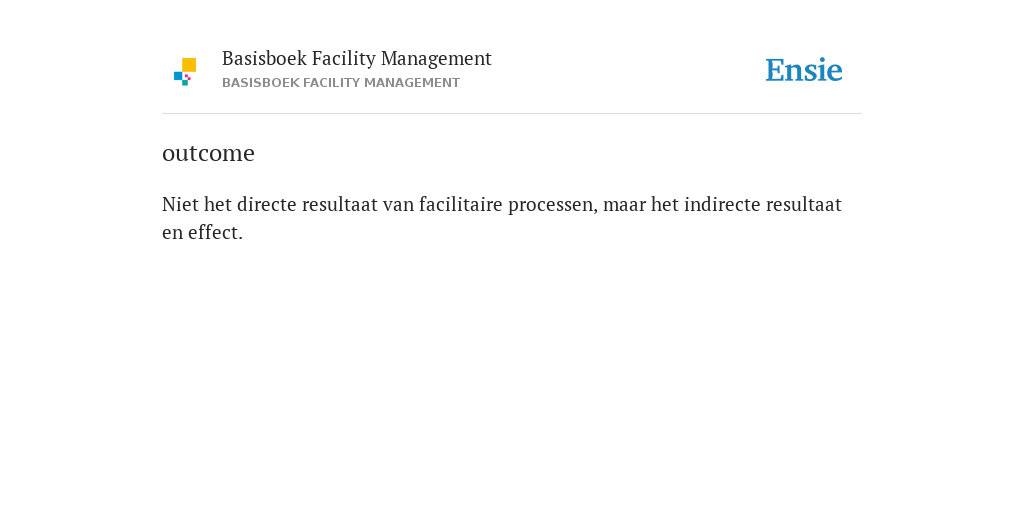Click the yellow square in the logo
This screenshot has width=1024, height=512.
click(189, 65)
